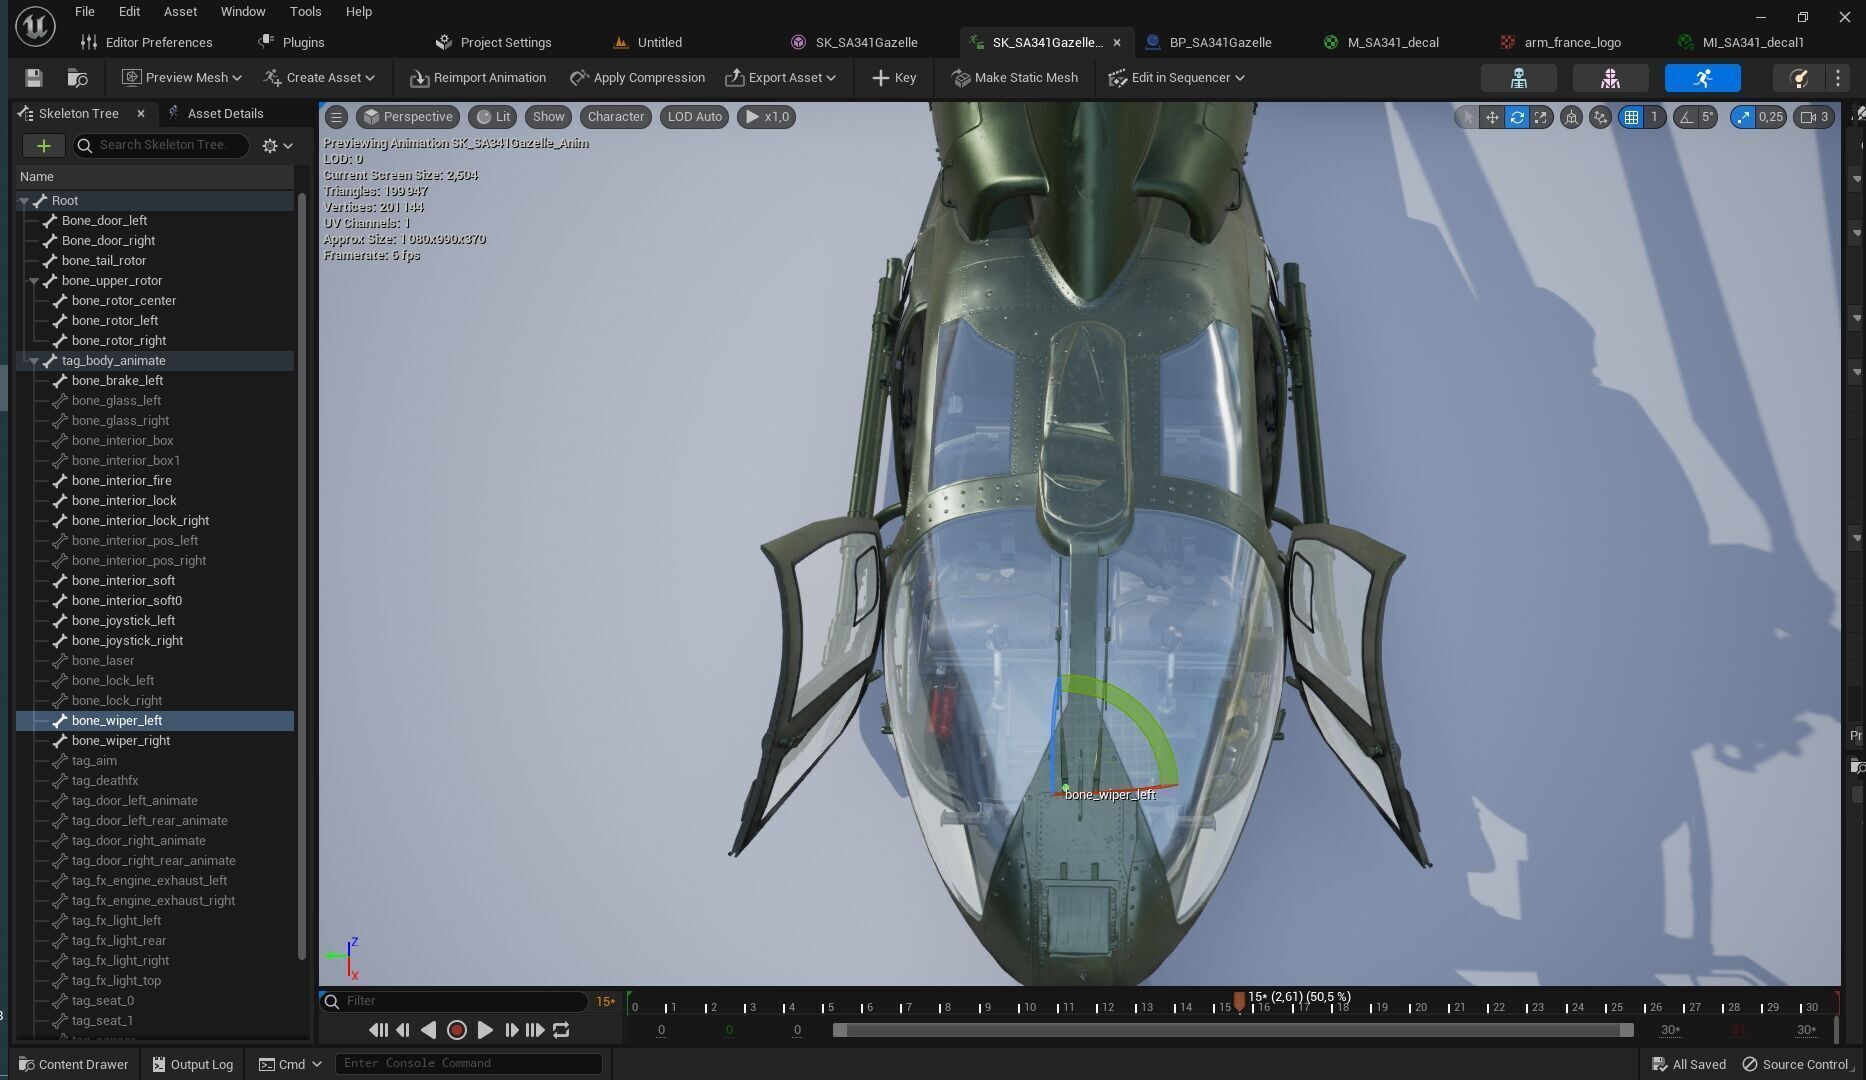The height and width of the screenshot is (1080, 1866).
Task: Collapse the bone_upper_rotor tree node
Action: point(33,281)
